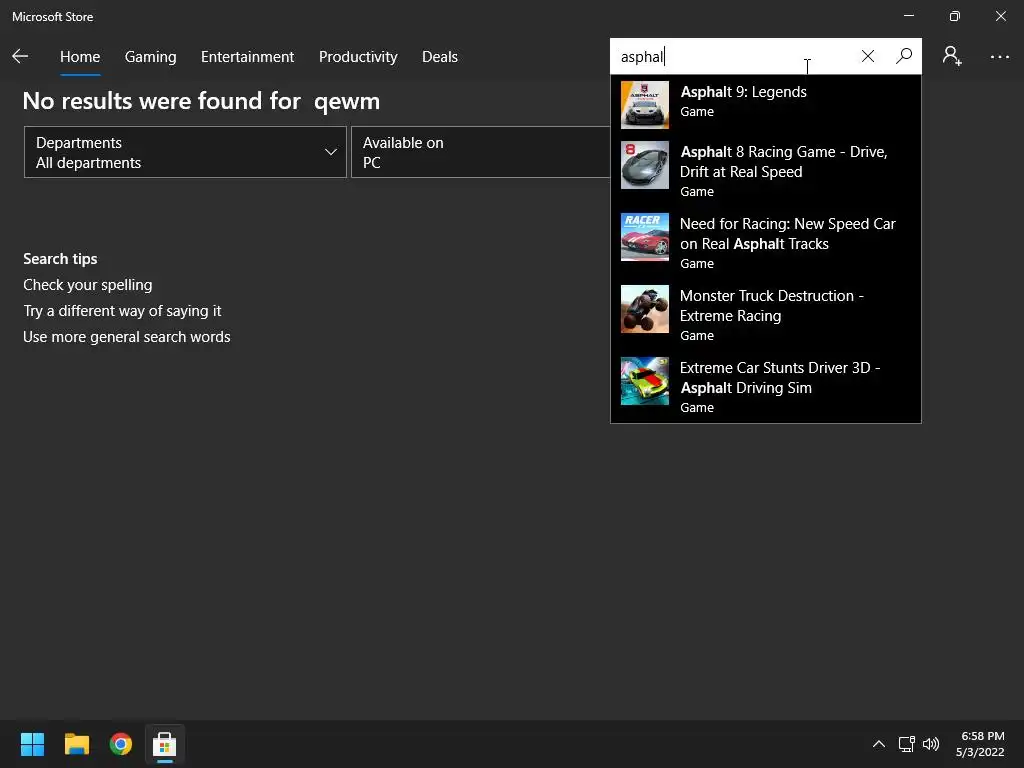The height and width of the screenshot is (768, 1024).
Task: Select Asphalt 8 Racing Game suggestion title
Action: click(783, 162)
